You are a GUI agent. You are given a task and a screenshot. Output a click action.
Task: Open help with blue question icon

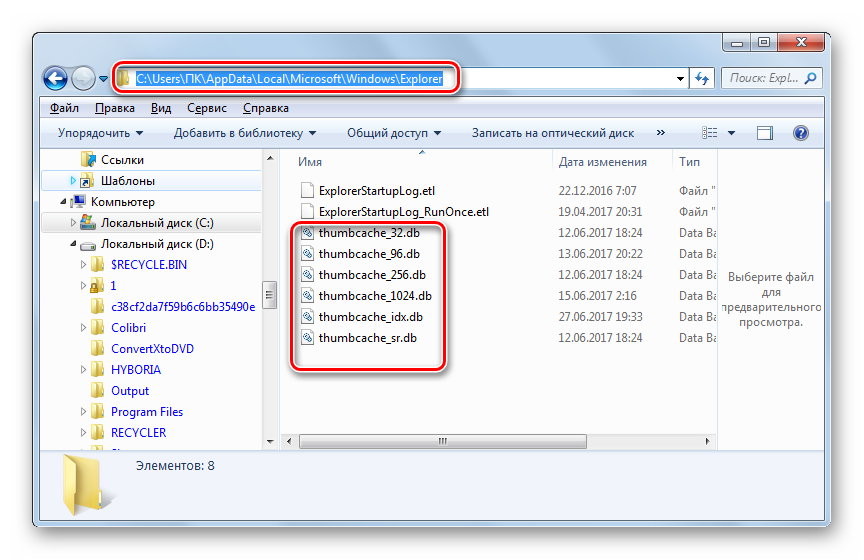pos(801,133)
